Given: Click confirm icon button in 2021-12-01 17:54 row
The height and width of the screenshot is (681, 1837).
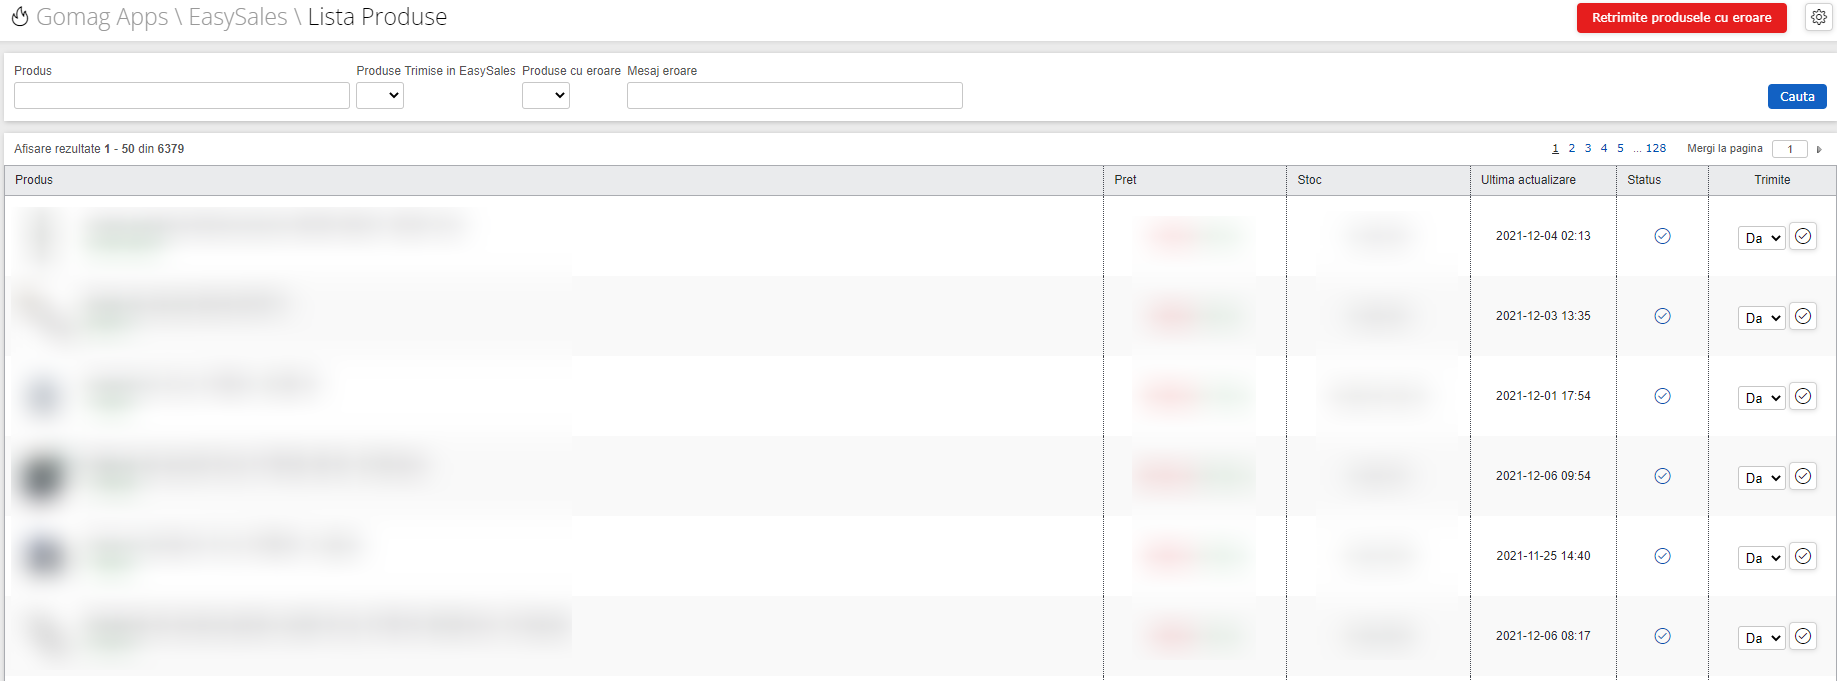Looking at the screenshot, I should (x=1802, y=397).
